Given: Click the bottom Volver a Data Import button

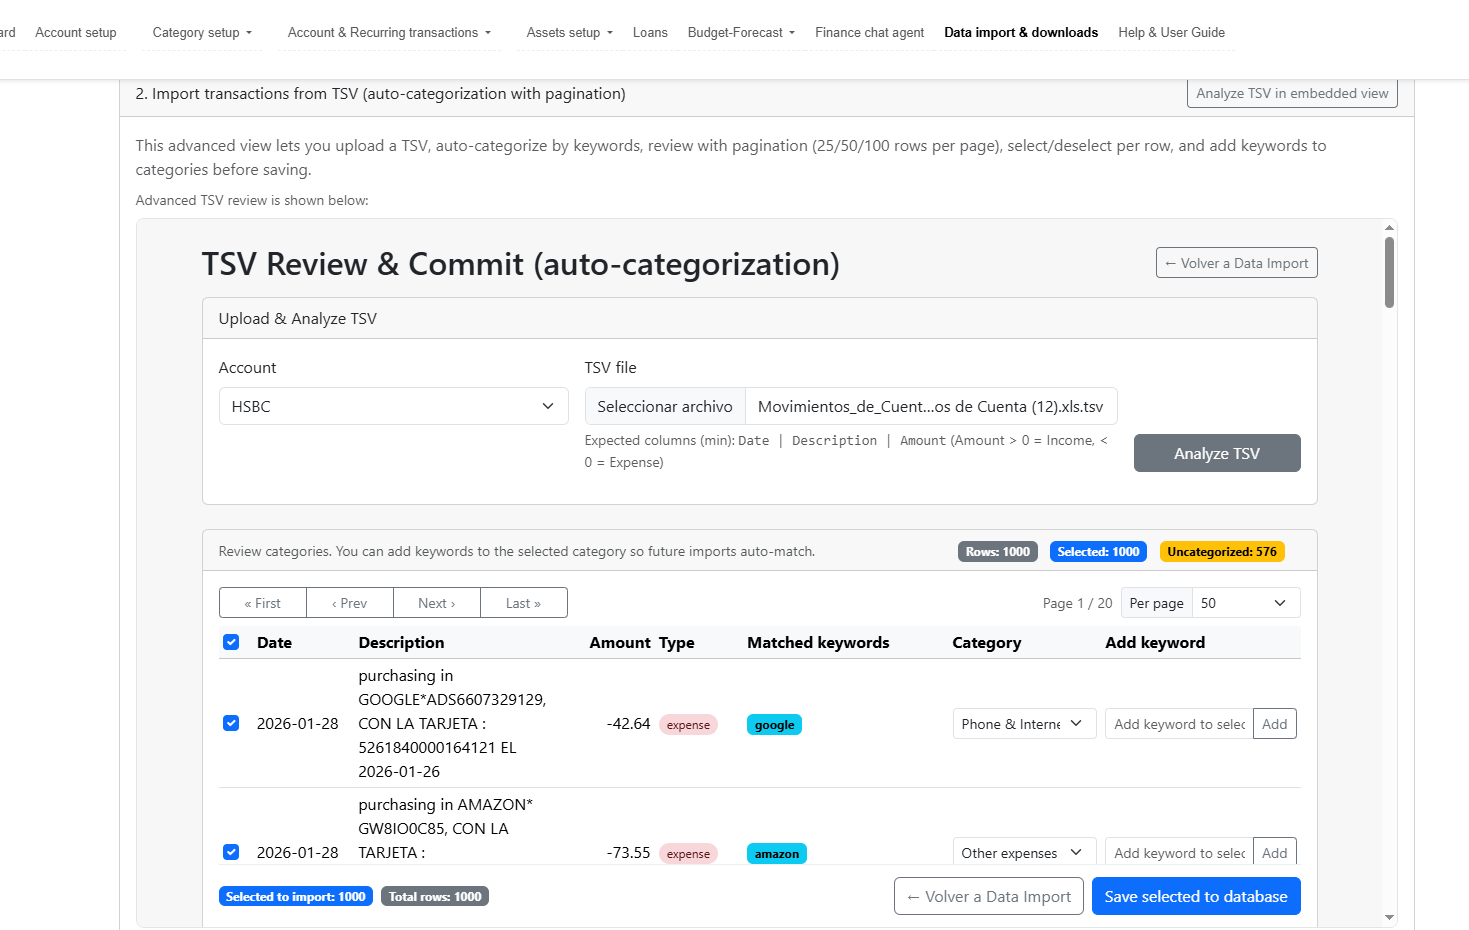Looking at the screenshot, I should click(988, 896).
